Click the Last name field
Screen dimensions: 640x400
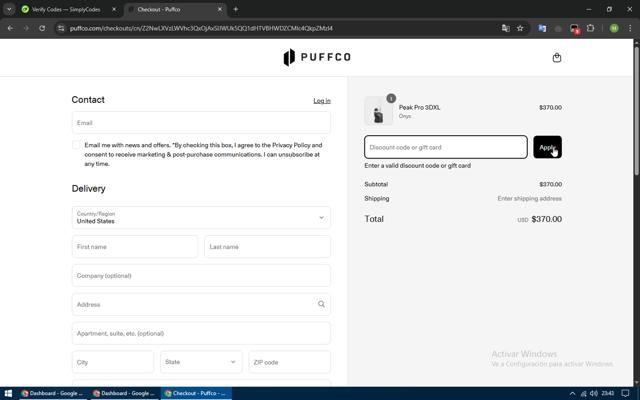tap(267, 247)
